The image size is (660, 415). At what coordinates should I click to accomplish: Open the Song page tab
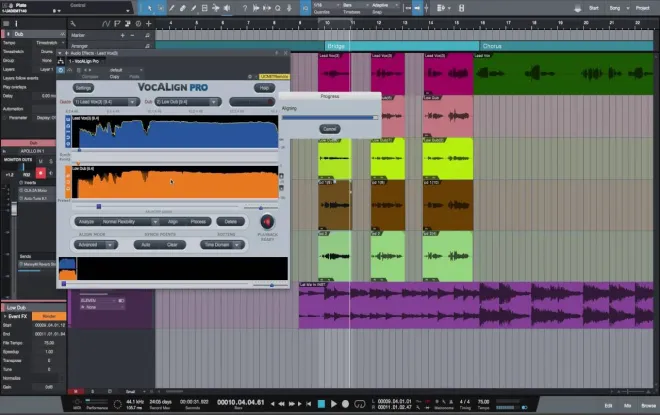(615, 8)
